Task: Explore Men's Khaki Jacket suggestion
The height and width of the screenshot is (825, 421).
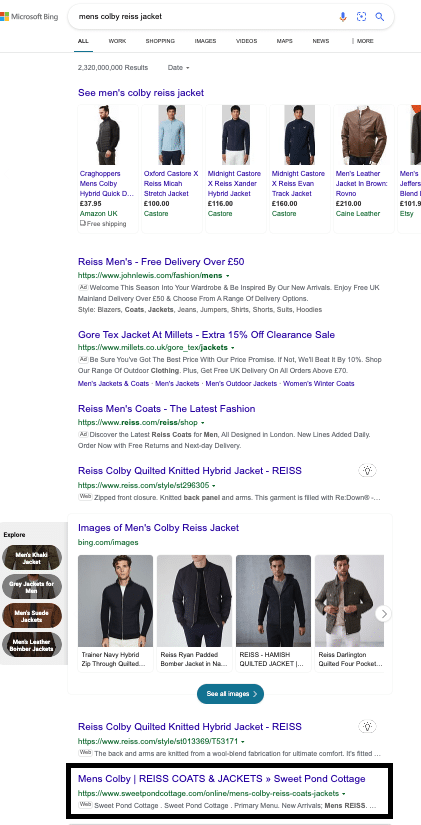Action: [x=32, y=558]
